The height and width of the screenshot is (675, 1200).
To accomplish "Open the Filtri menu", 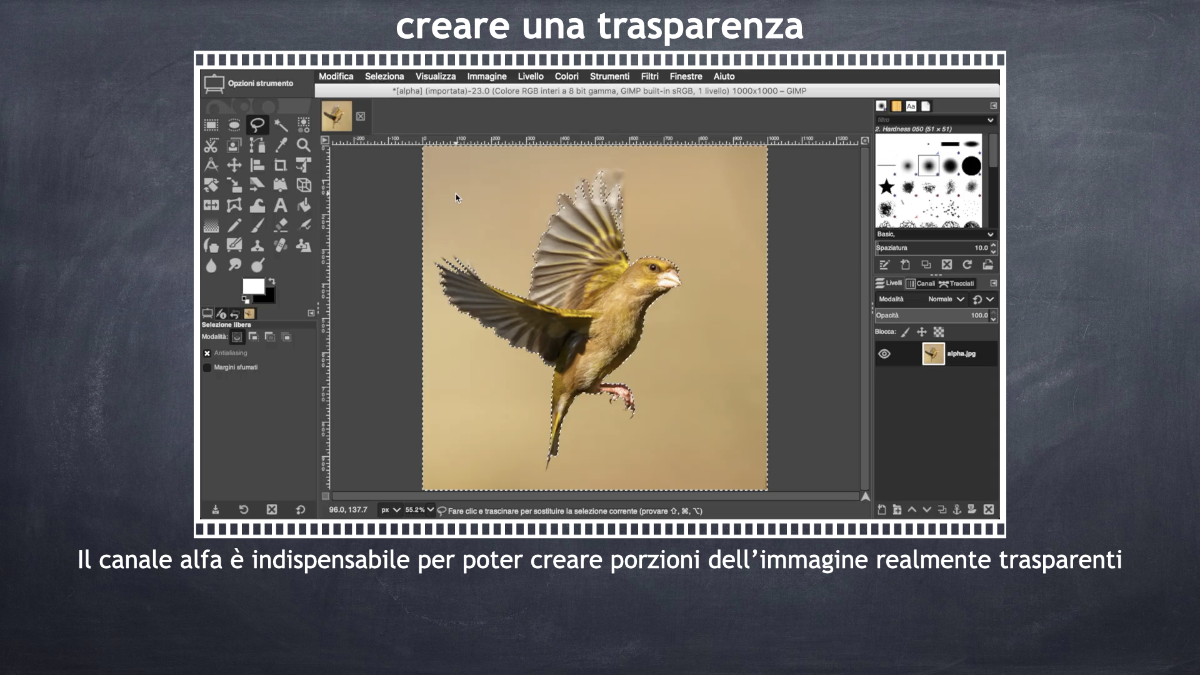I will 649,76.
